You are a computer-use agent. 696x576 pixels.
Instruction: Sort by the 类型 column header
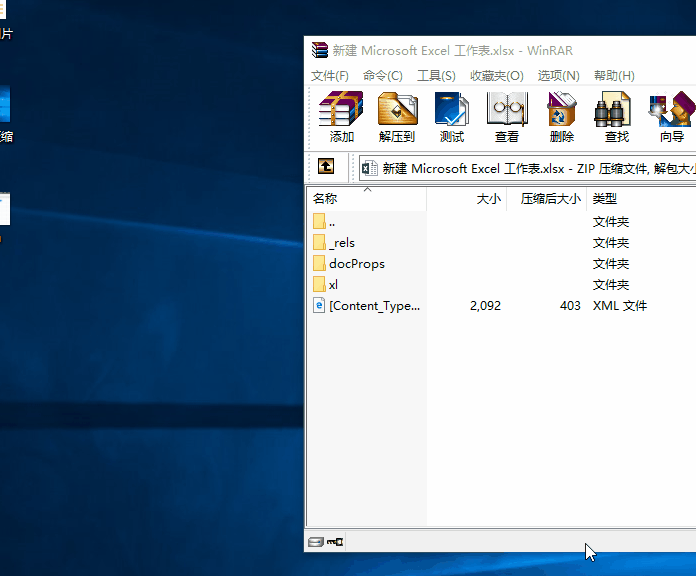click(x=641, y=199)
